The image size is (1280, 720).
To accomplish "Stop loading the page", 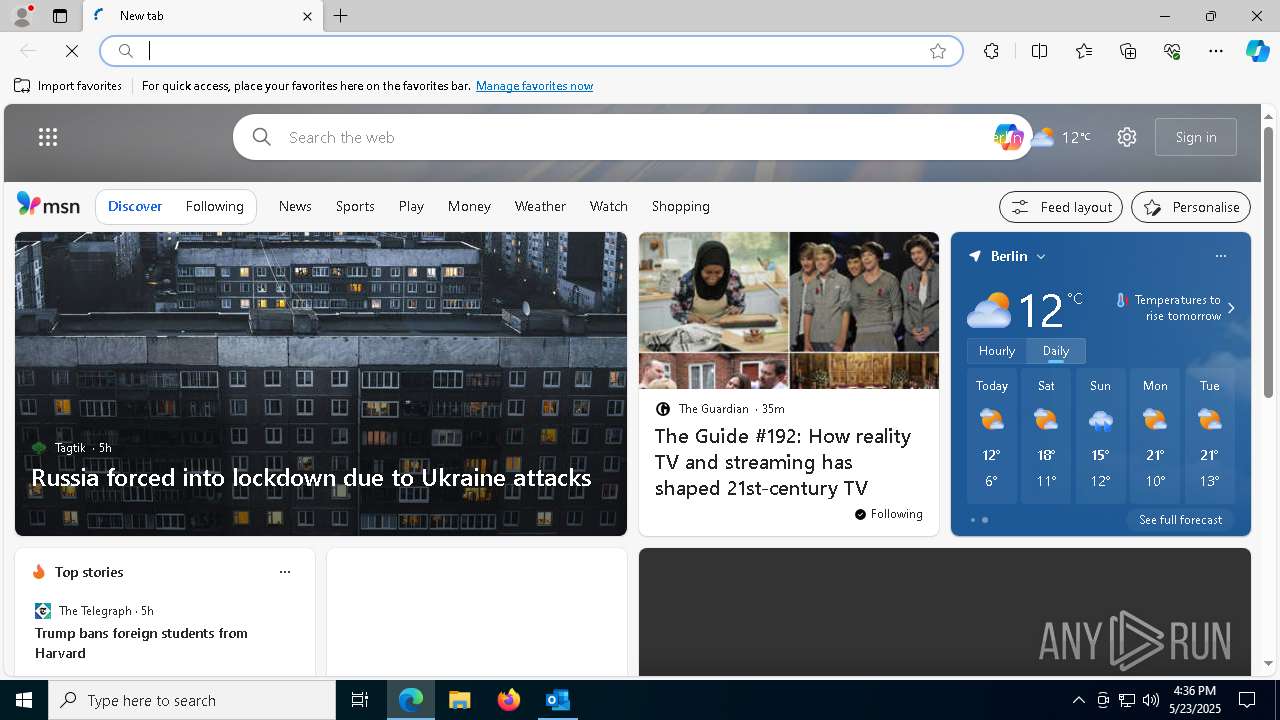I will [x=72, y=51].
